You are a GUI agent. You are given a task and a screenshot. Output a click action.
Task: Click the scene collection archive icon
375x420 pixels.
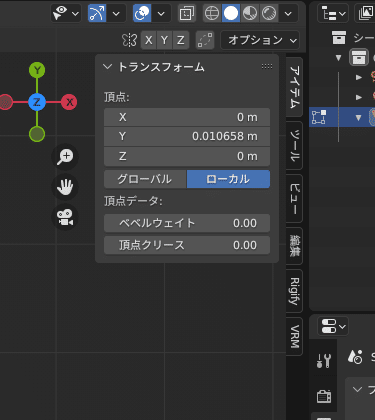tap(339, 37)
